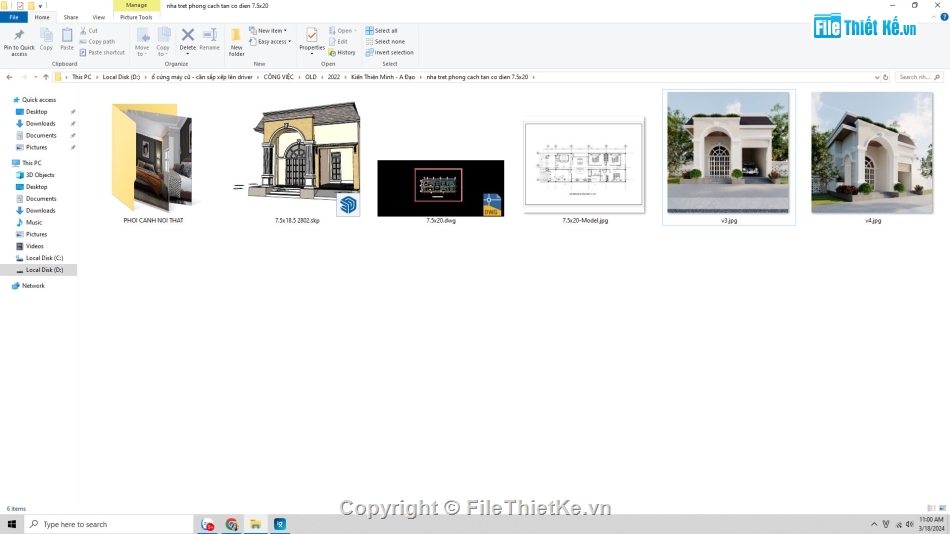Click Paste shortcut in the ribbon

tap(102, 52)
